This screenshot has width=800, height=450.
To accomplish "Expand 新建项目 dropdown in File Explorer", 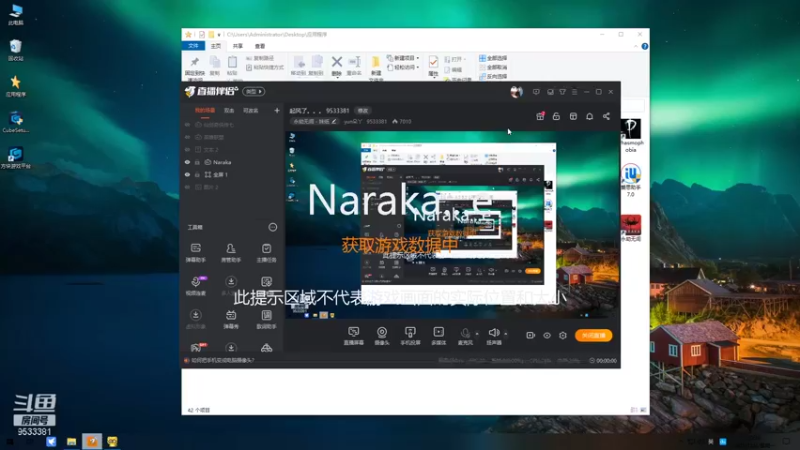I will [x=403, y=58].
